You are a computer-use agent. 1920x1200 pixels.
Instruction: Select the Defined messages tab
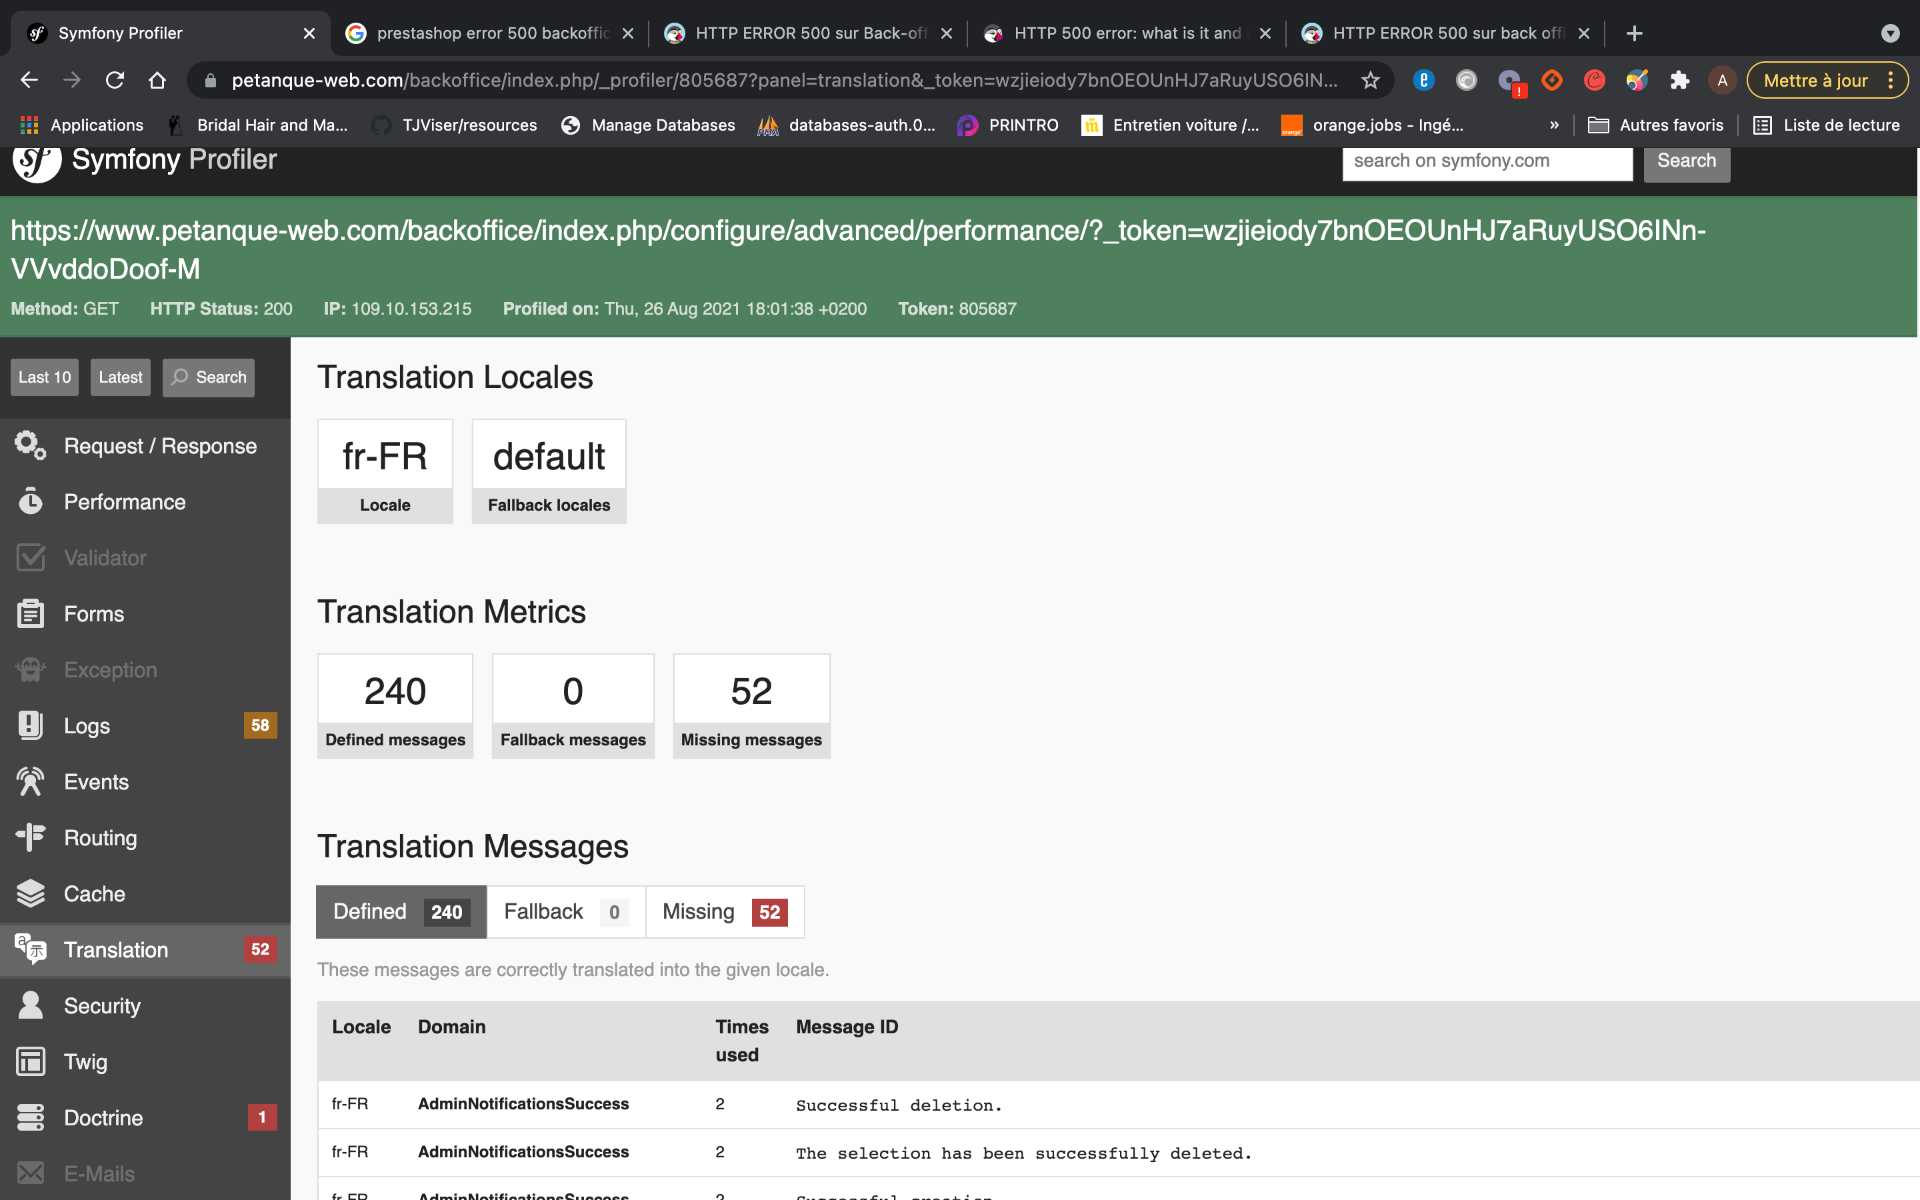401,912
